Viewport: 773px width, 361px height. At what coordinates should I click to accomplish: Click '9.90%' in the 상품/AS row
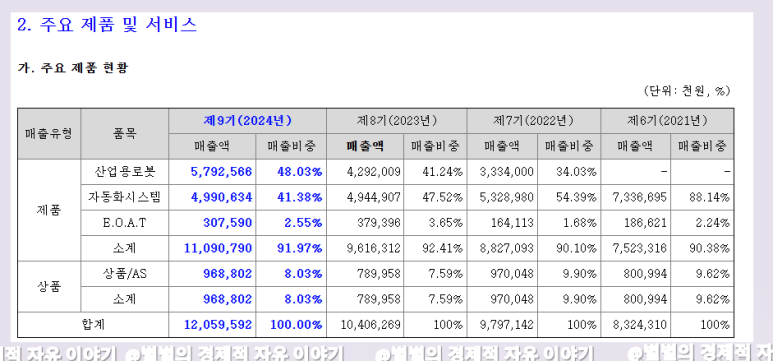coord(579,274)
